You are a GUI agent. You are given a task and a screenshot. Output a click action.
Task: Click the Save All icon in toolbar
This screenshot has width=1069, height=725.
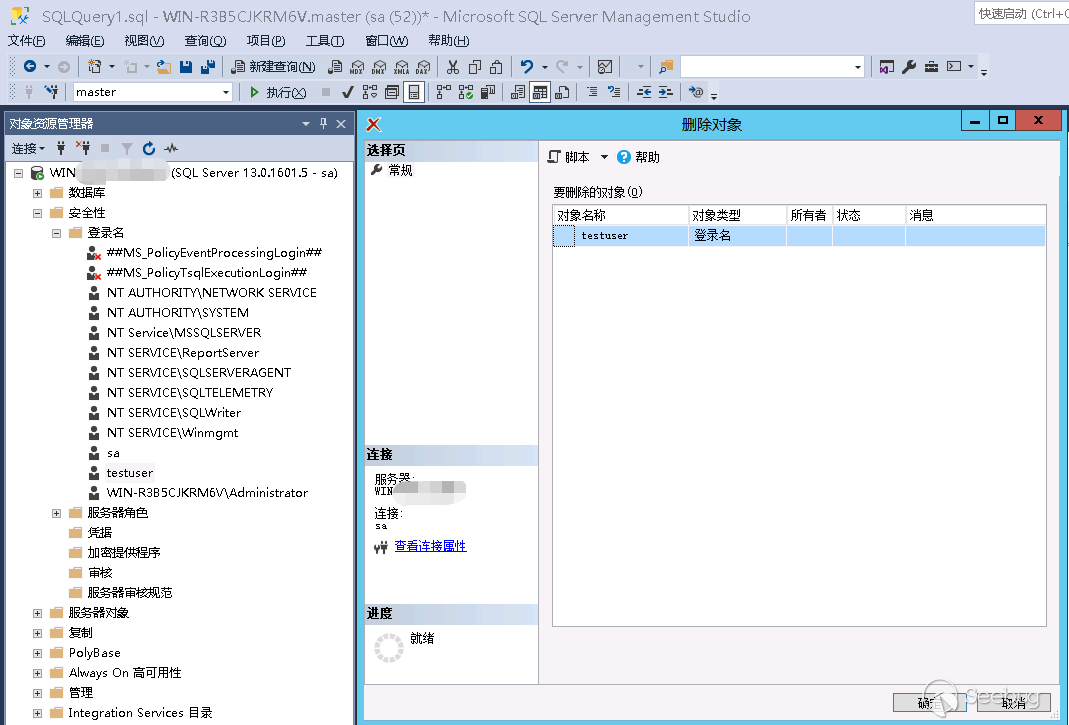[208, 67]
